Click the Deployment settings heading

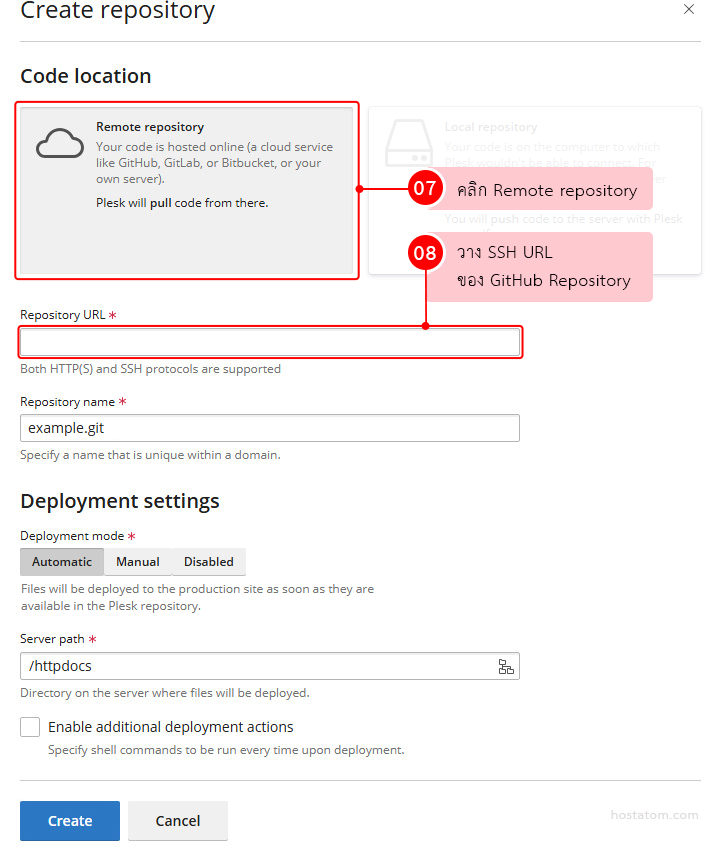[x=120, y=501]
